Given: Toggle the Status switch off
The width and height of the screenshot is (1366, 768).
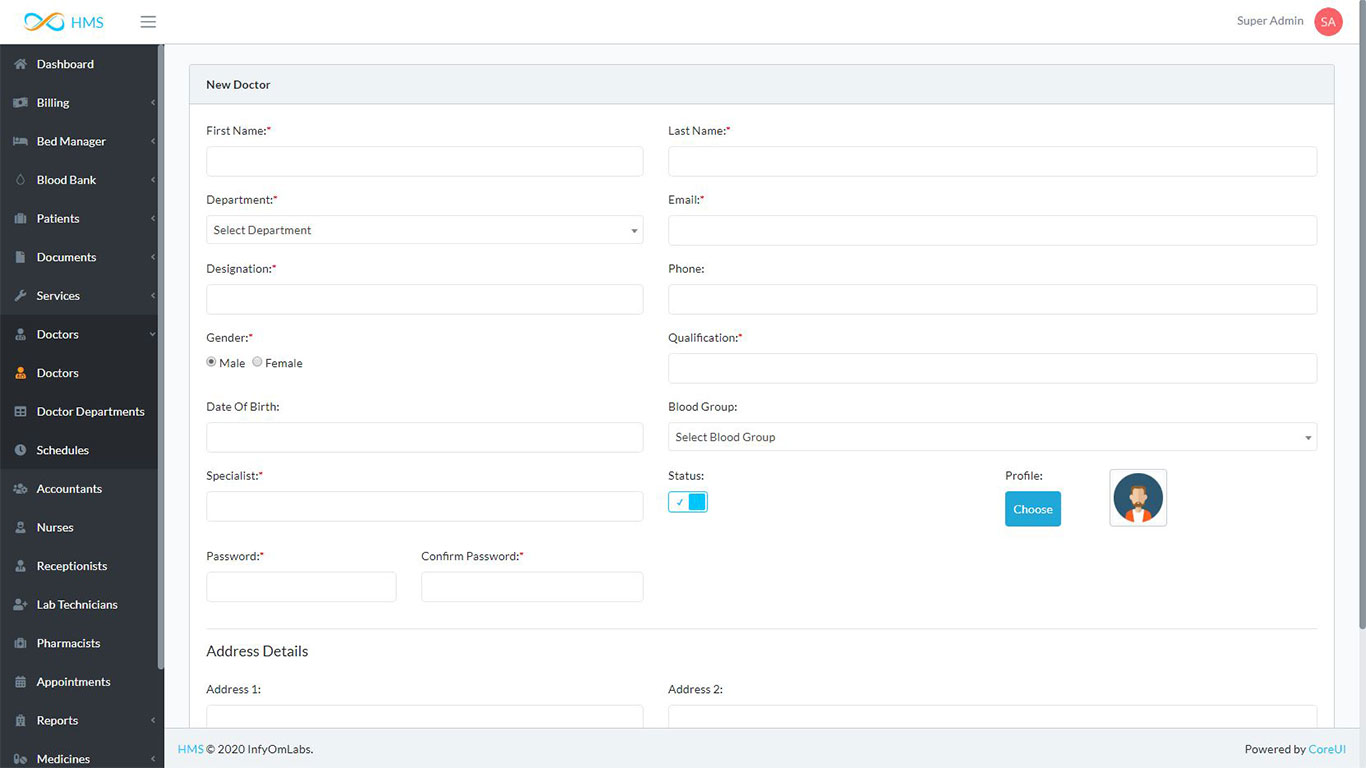Looking at the screenshot, I should [688, 502].
